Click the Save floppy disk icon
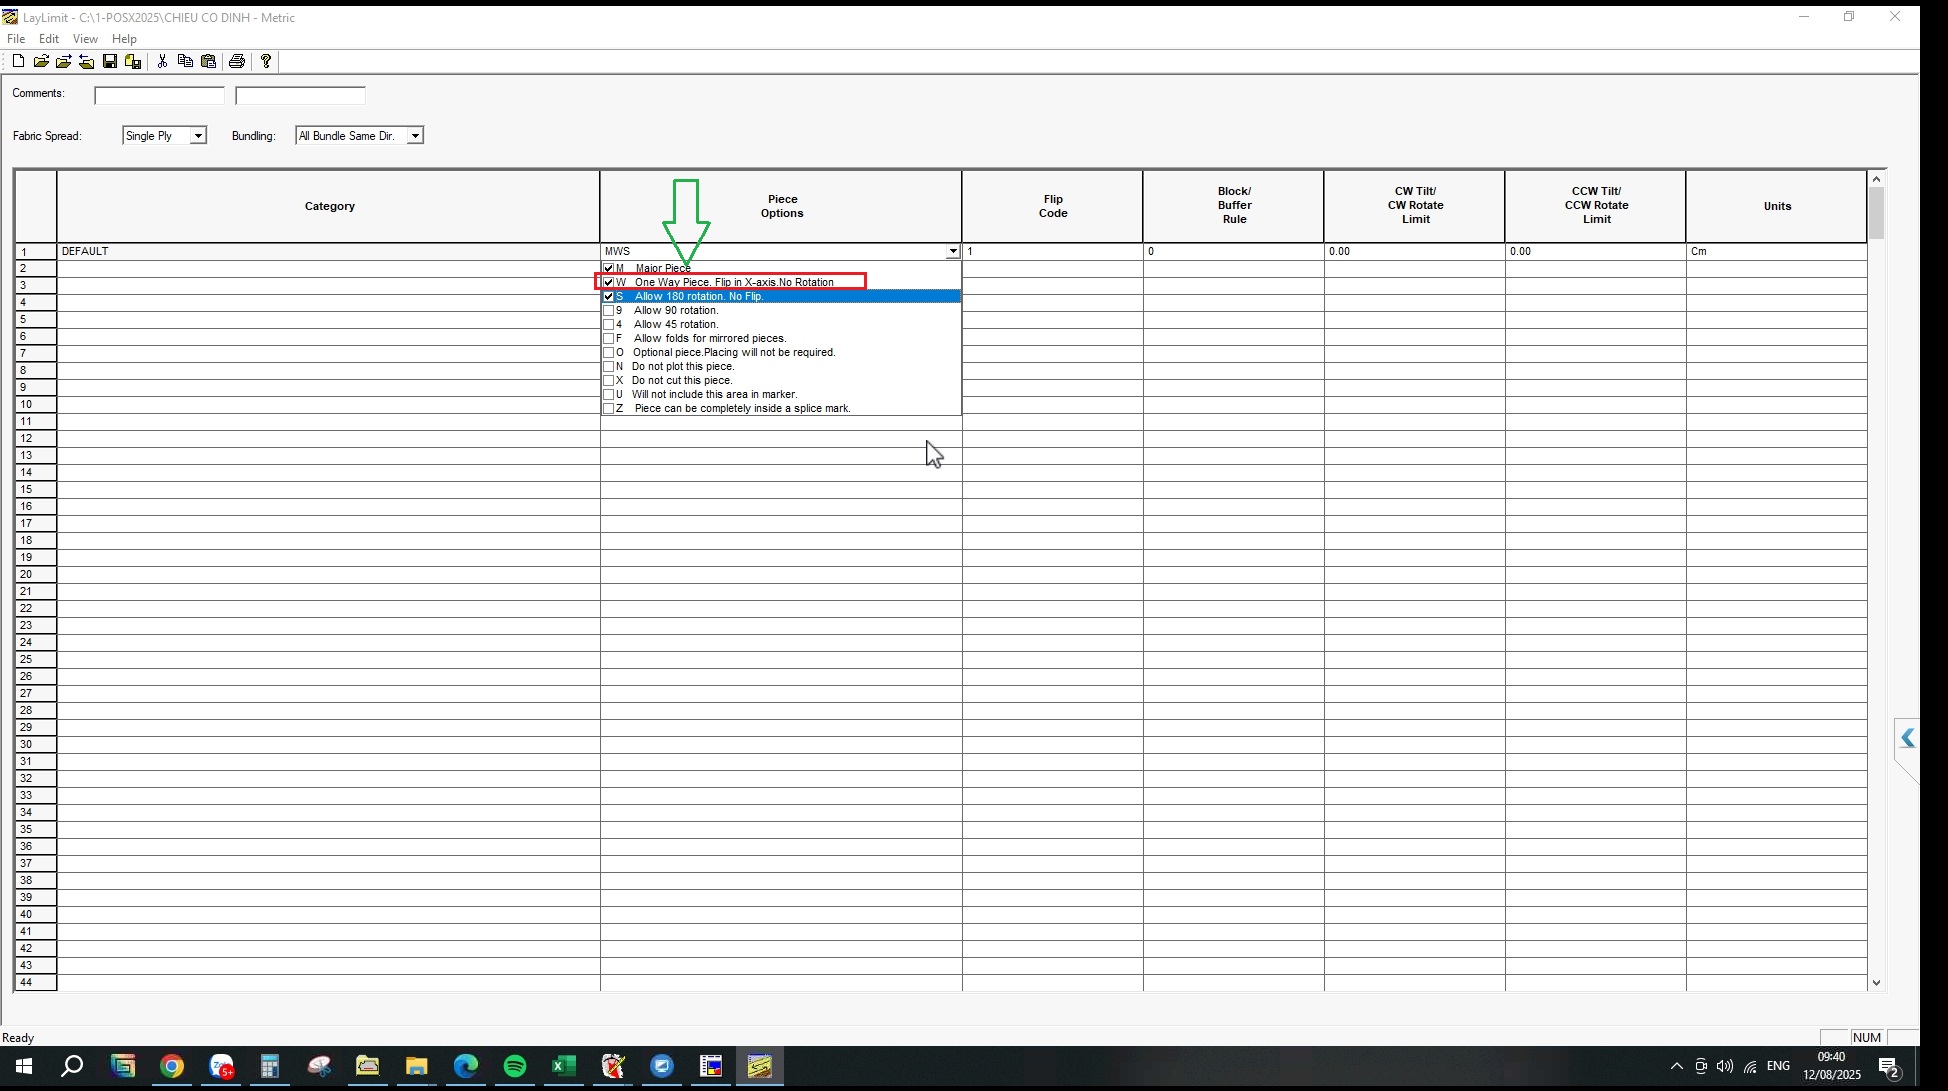Viewport: 1948px width, 1091px height. click(110, 62)
